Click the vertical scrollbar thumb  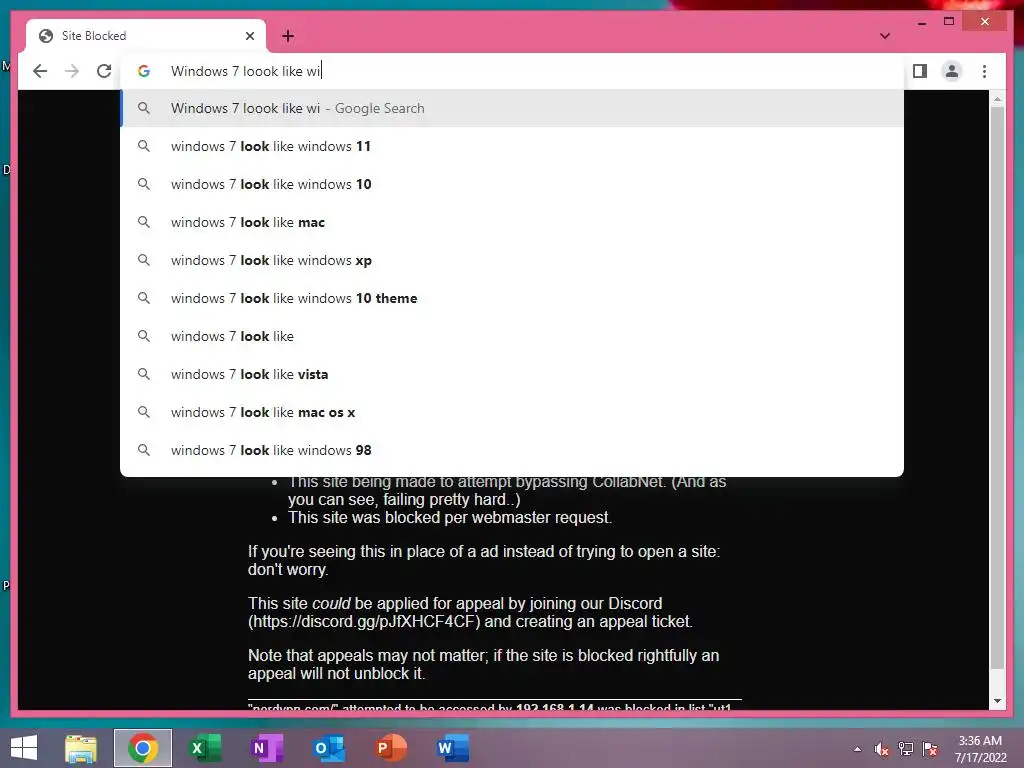(997, 388)
